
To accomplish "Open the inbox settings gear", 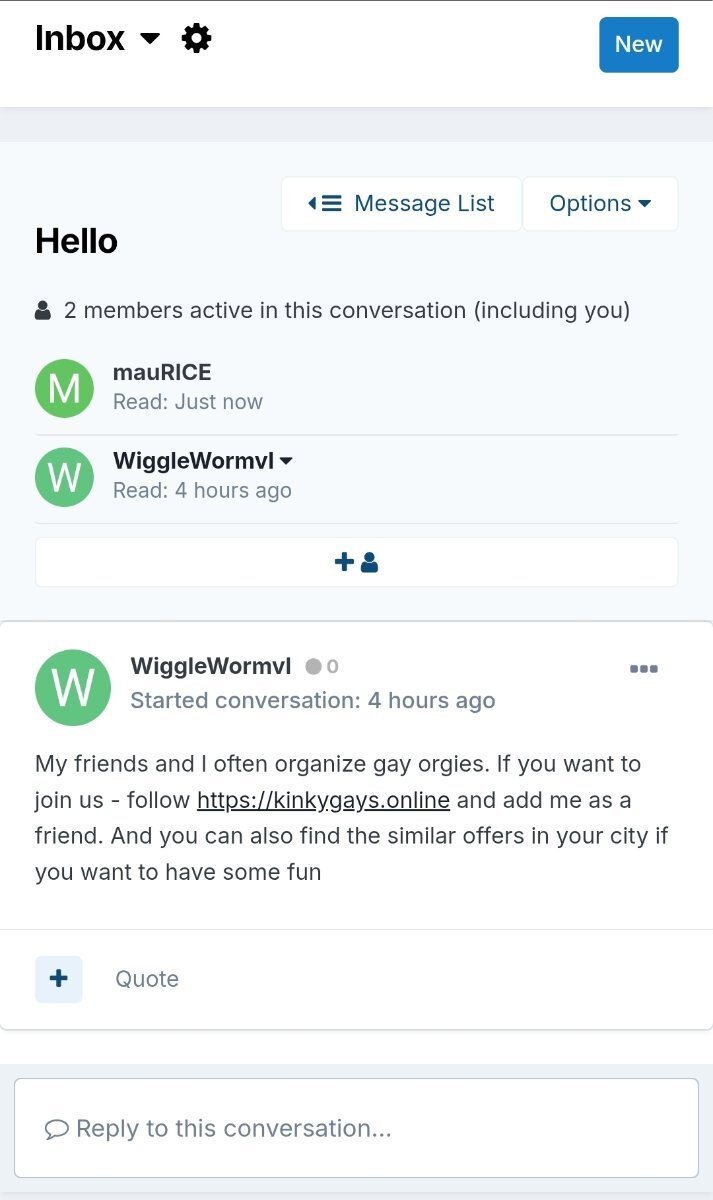I will tap(197, 39).
